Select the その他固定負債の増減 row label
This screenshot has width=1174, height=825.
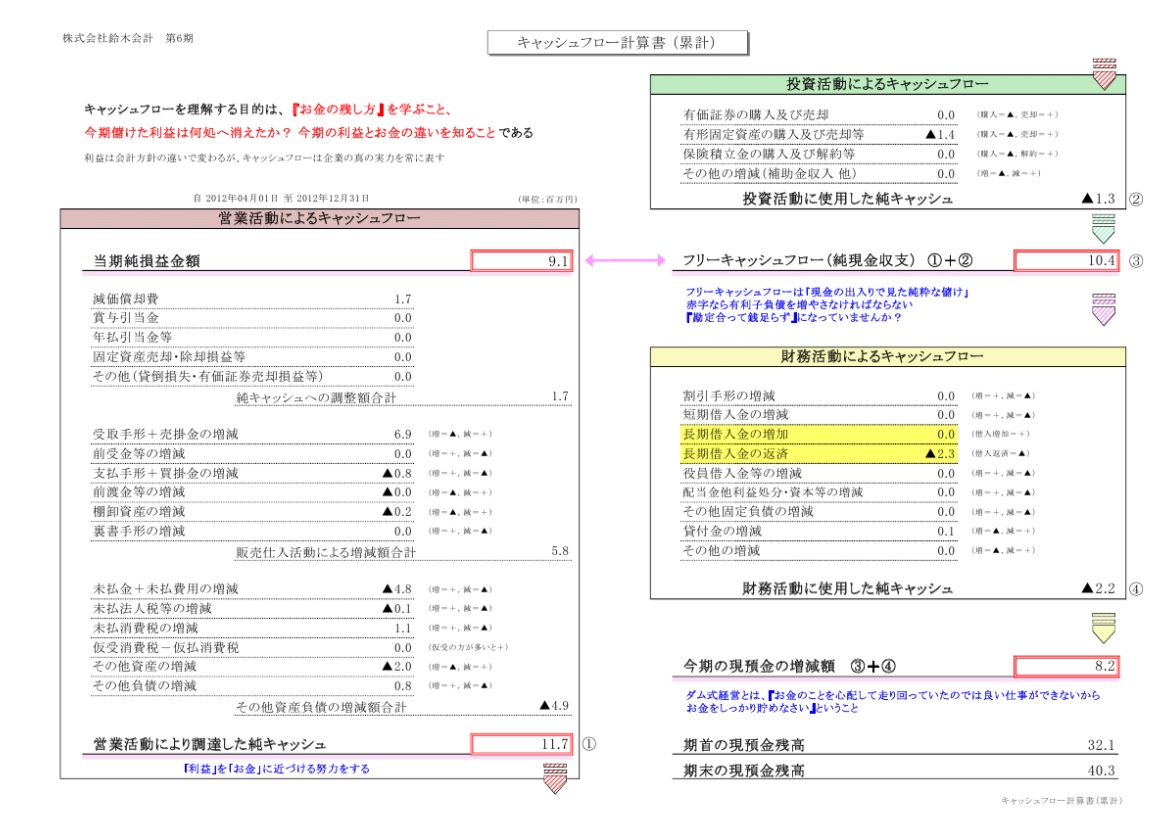pyautogui.click(x=749, y=511)
